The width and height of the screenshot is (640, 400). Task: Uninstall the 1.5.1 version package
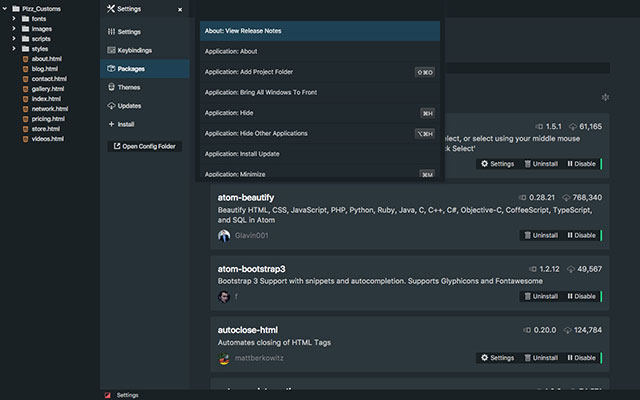click(541, 164)
